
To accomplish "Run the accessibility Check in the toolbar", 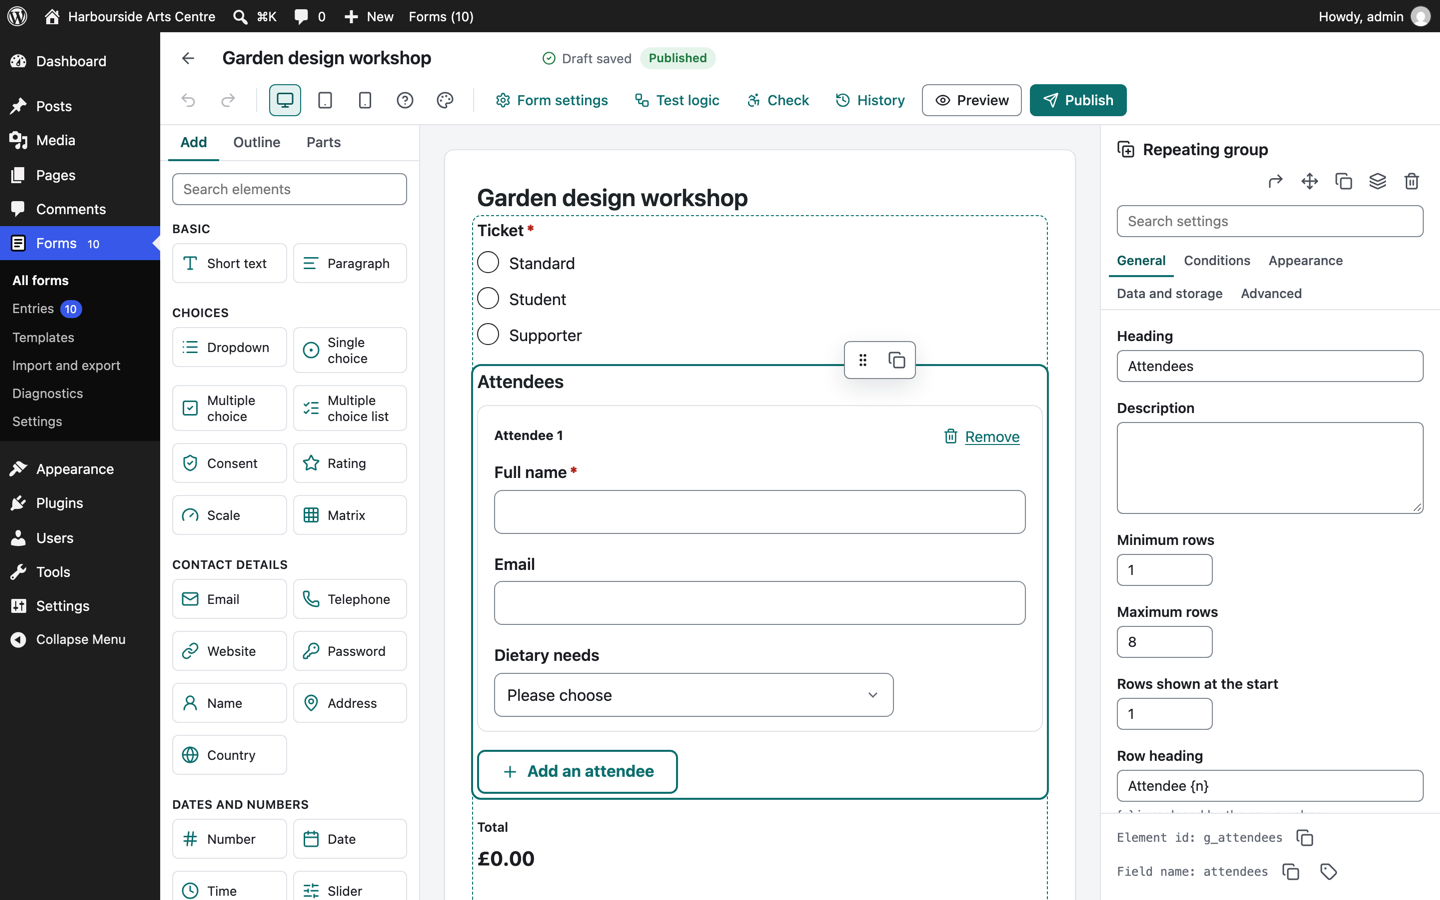I will 778,100.
